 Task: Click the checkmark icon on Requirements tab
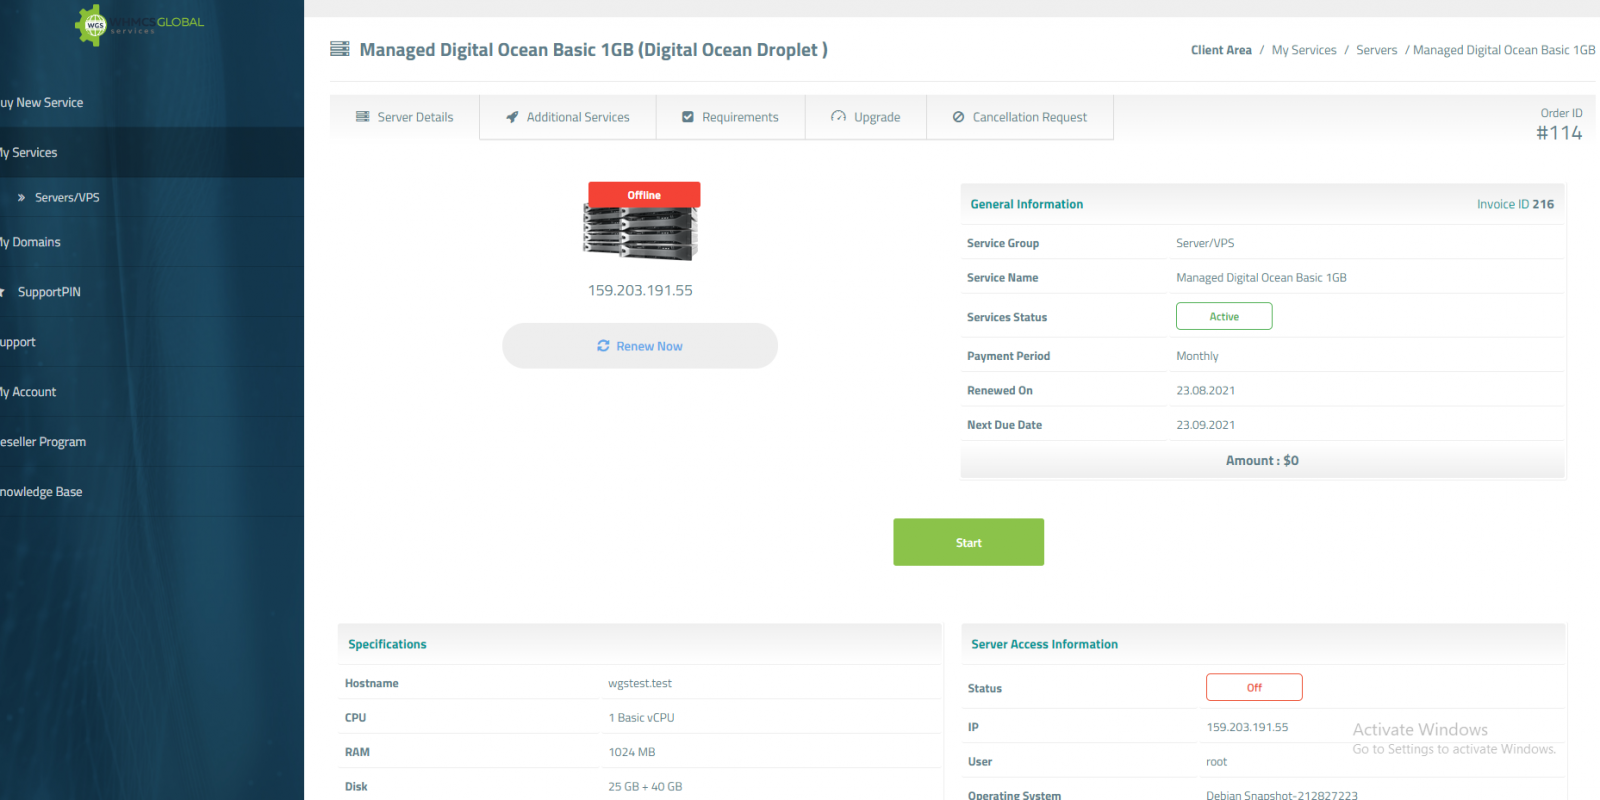coord(688,117)
